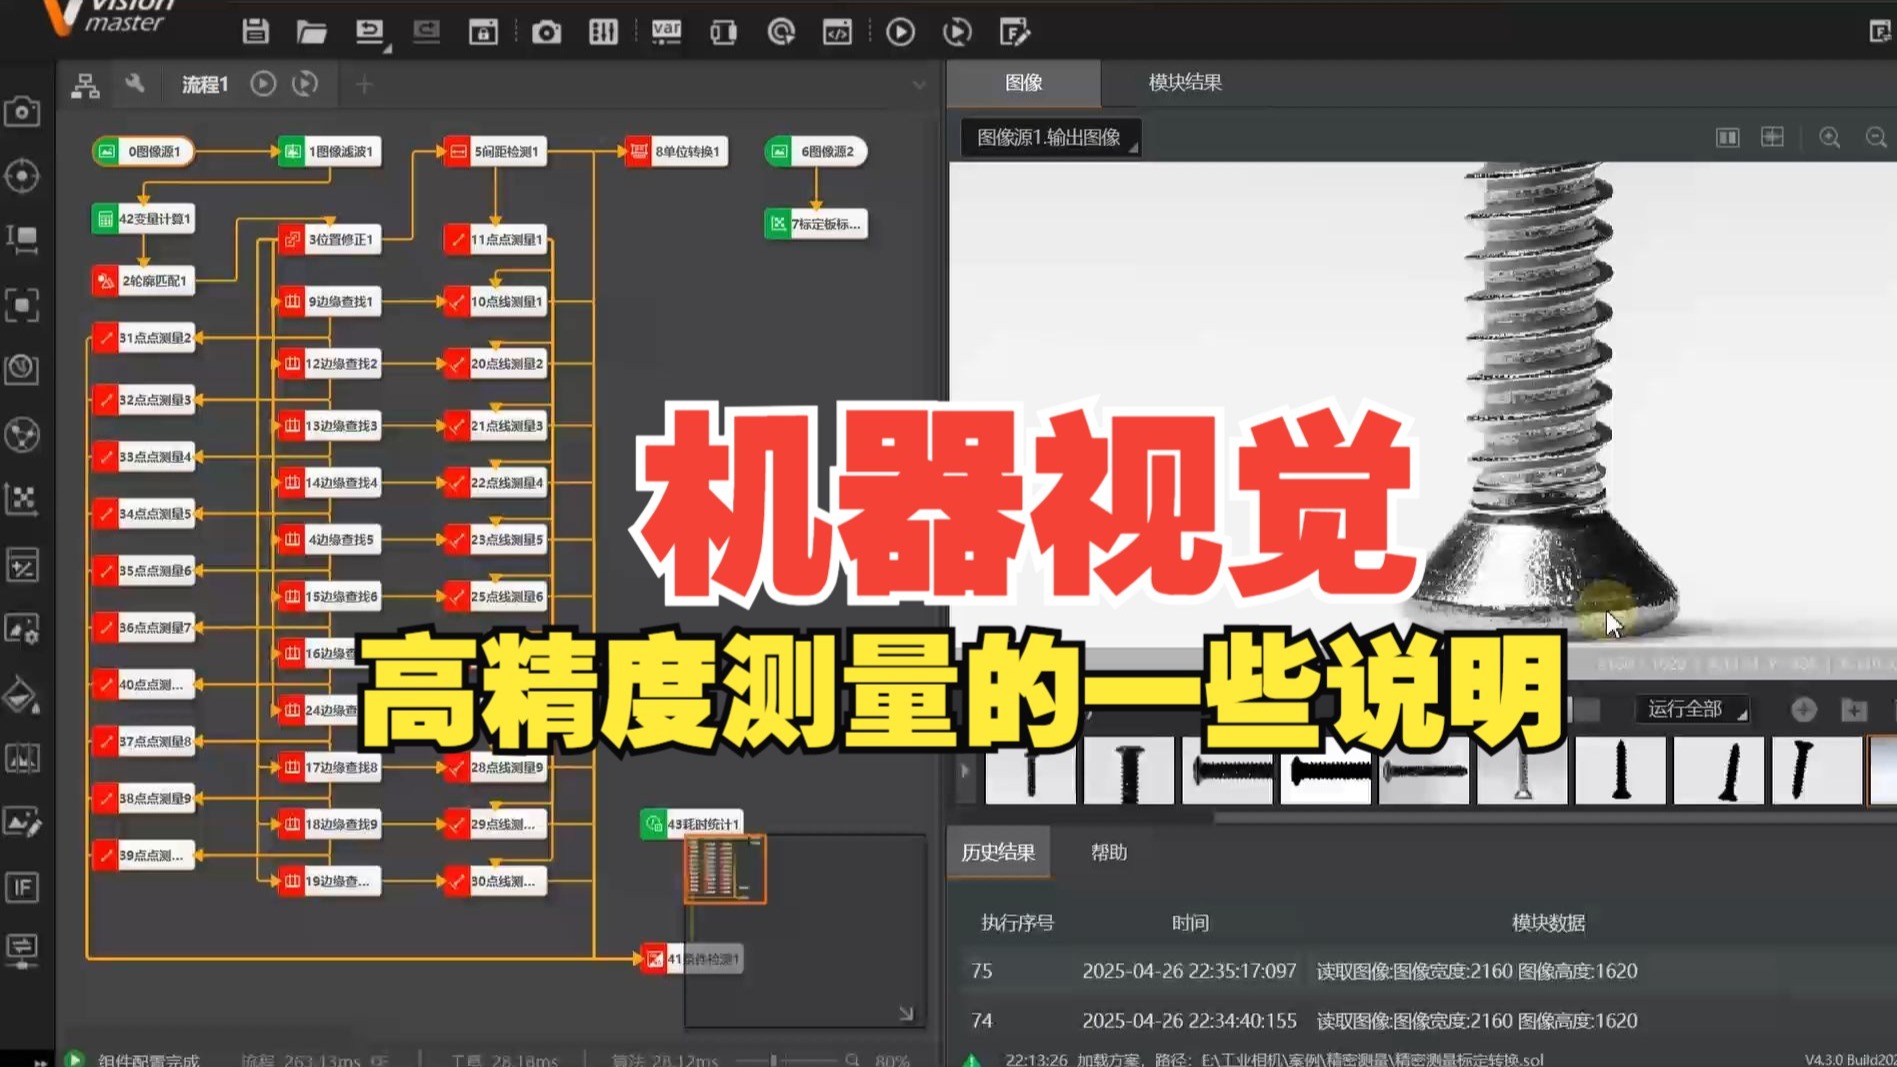Open the folder icon in top toolbar
The height and width of the screenshot is (1067, 1897).
(312, 32)
